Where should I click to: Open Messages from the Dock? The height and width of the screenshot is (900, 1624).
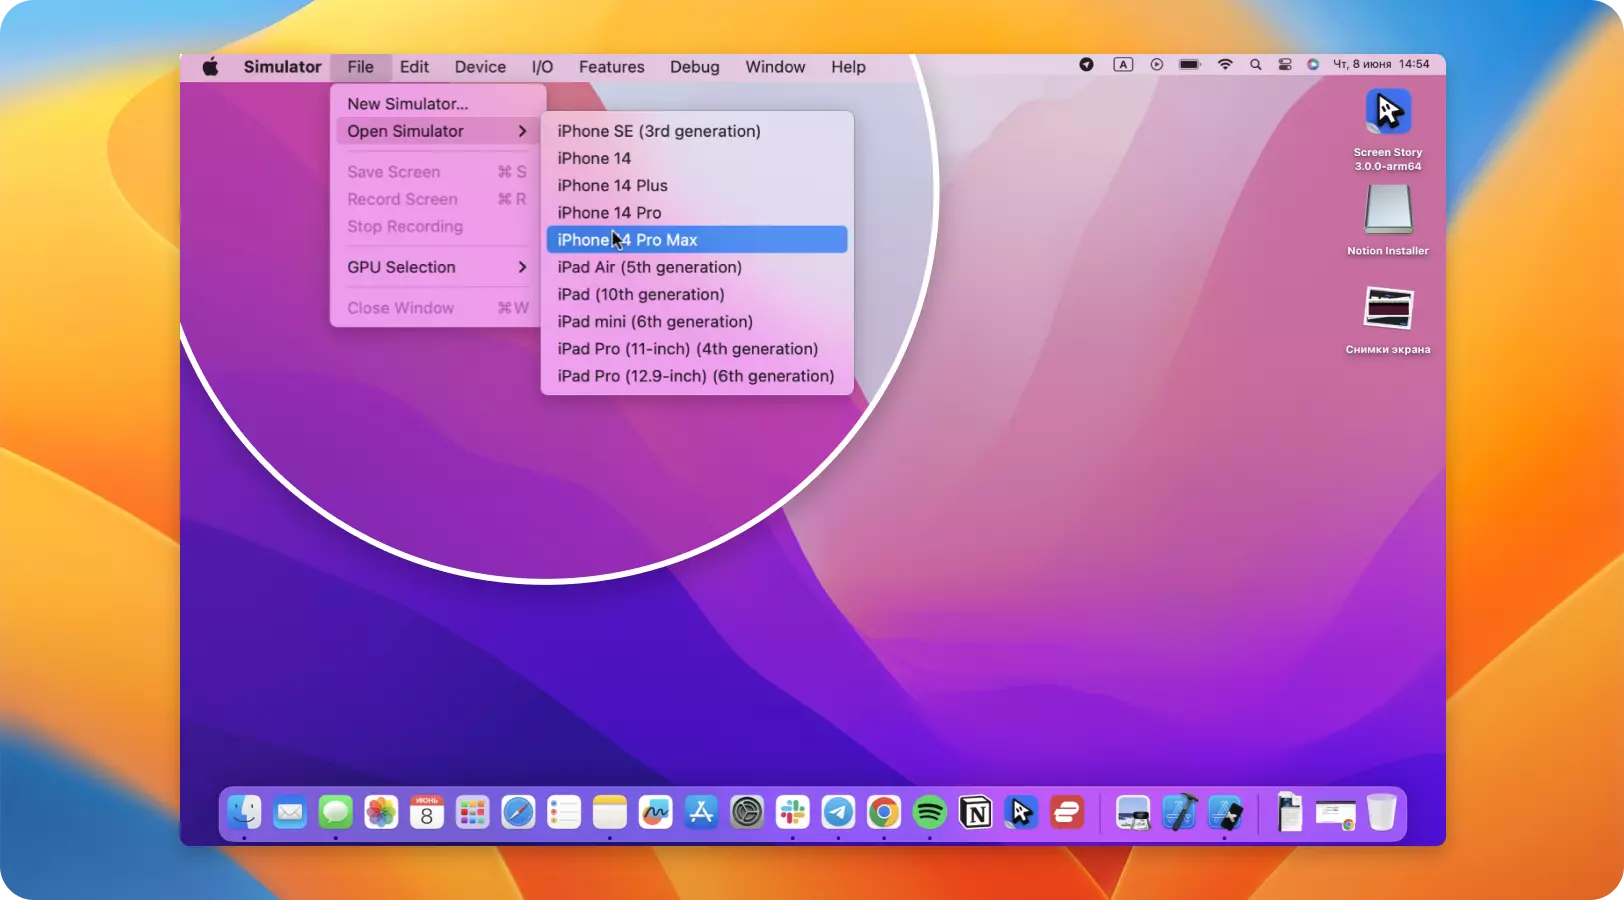pos(335,812)
